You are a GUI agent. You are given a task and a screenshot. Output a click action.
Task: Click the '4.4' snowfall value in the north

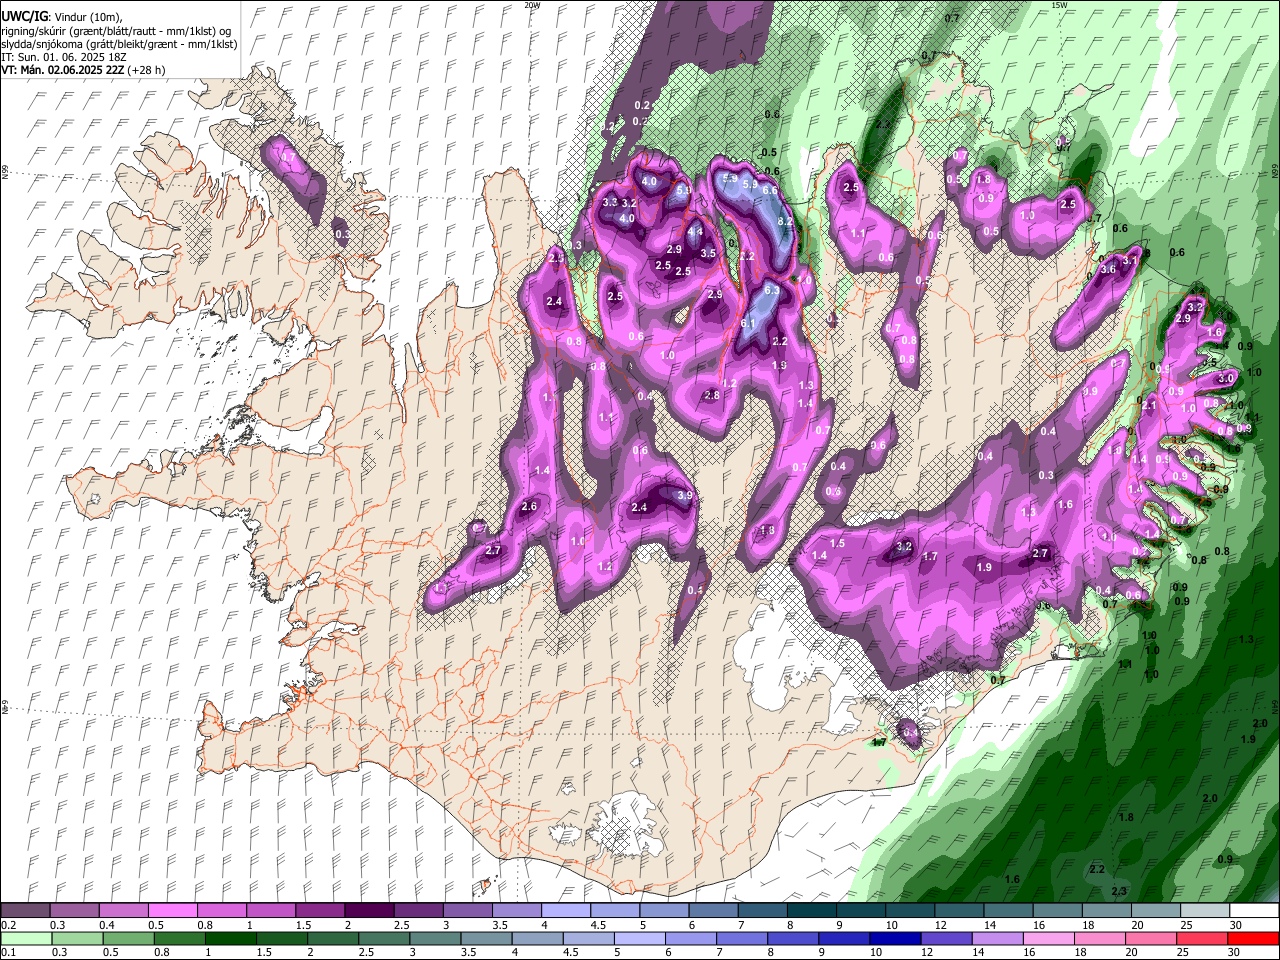[695, 232]
